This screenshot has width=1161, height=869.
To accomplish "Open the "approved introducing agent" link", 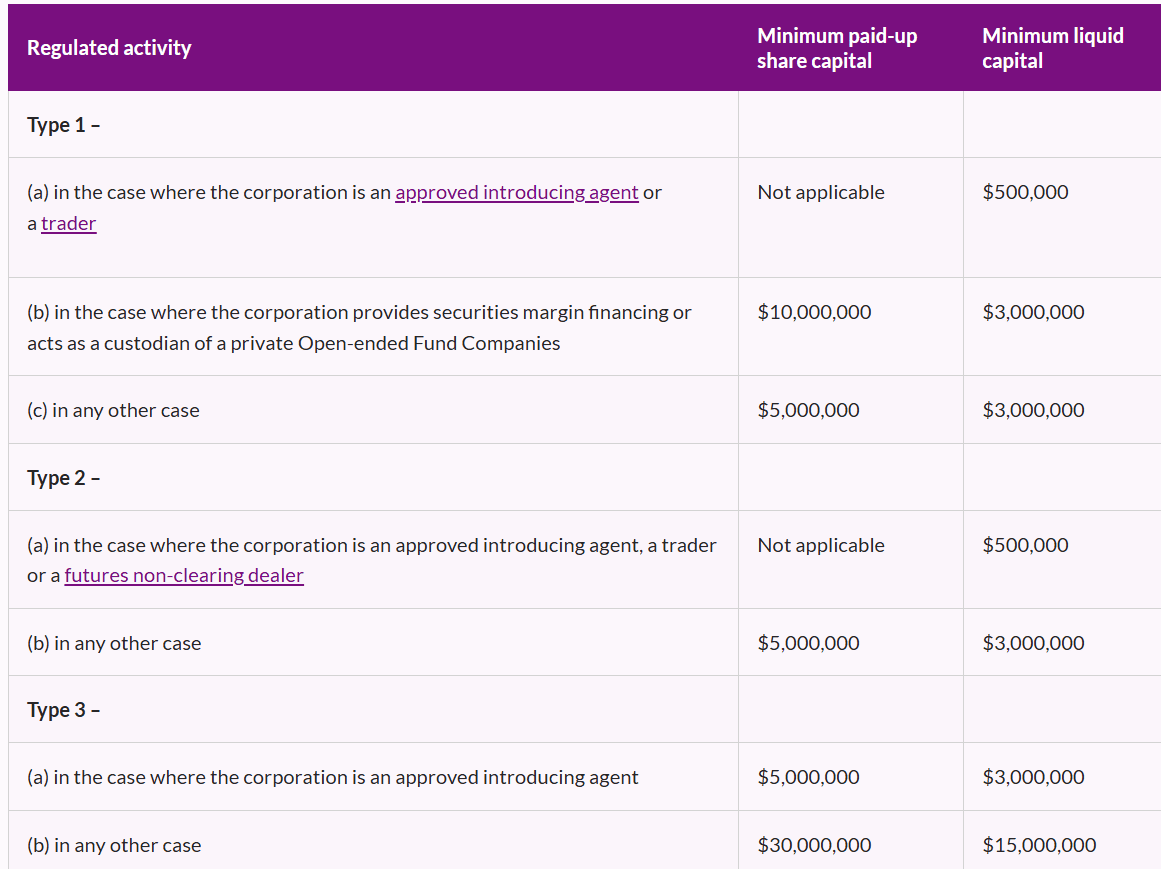I will point(516,192).
